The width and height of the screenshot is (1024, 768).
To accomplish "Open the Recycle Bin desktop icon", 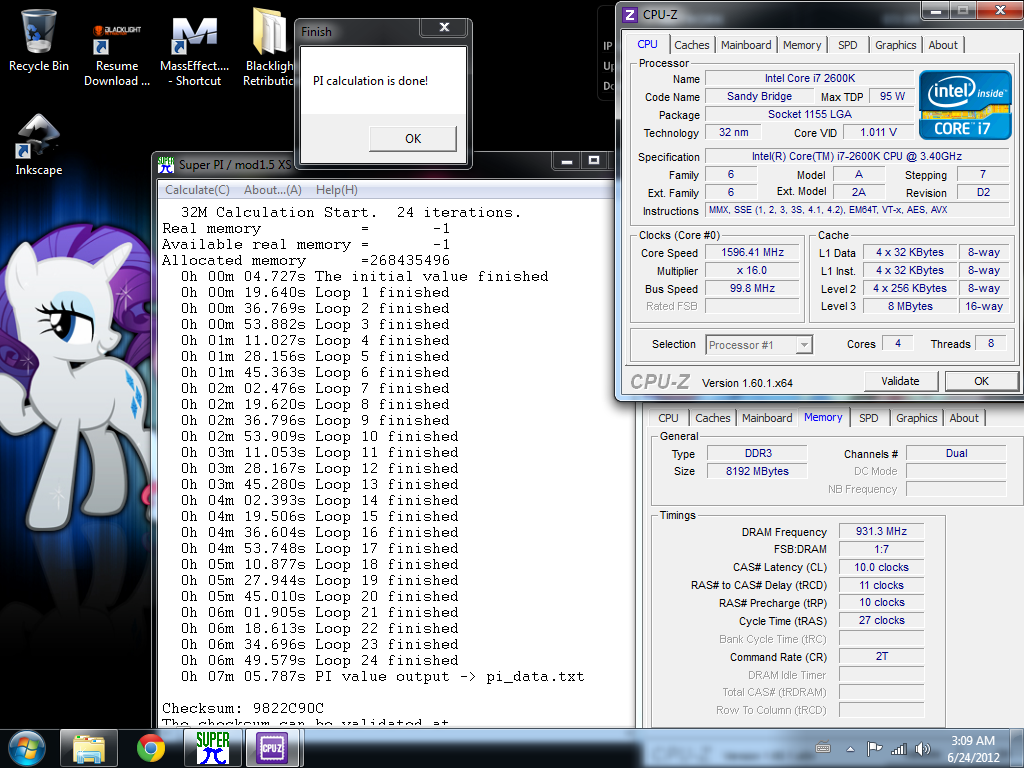I will tap(39, 40).
